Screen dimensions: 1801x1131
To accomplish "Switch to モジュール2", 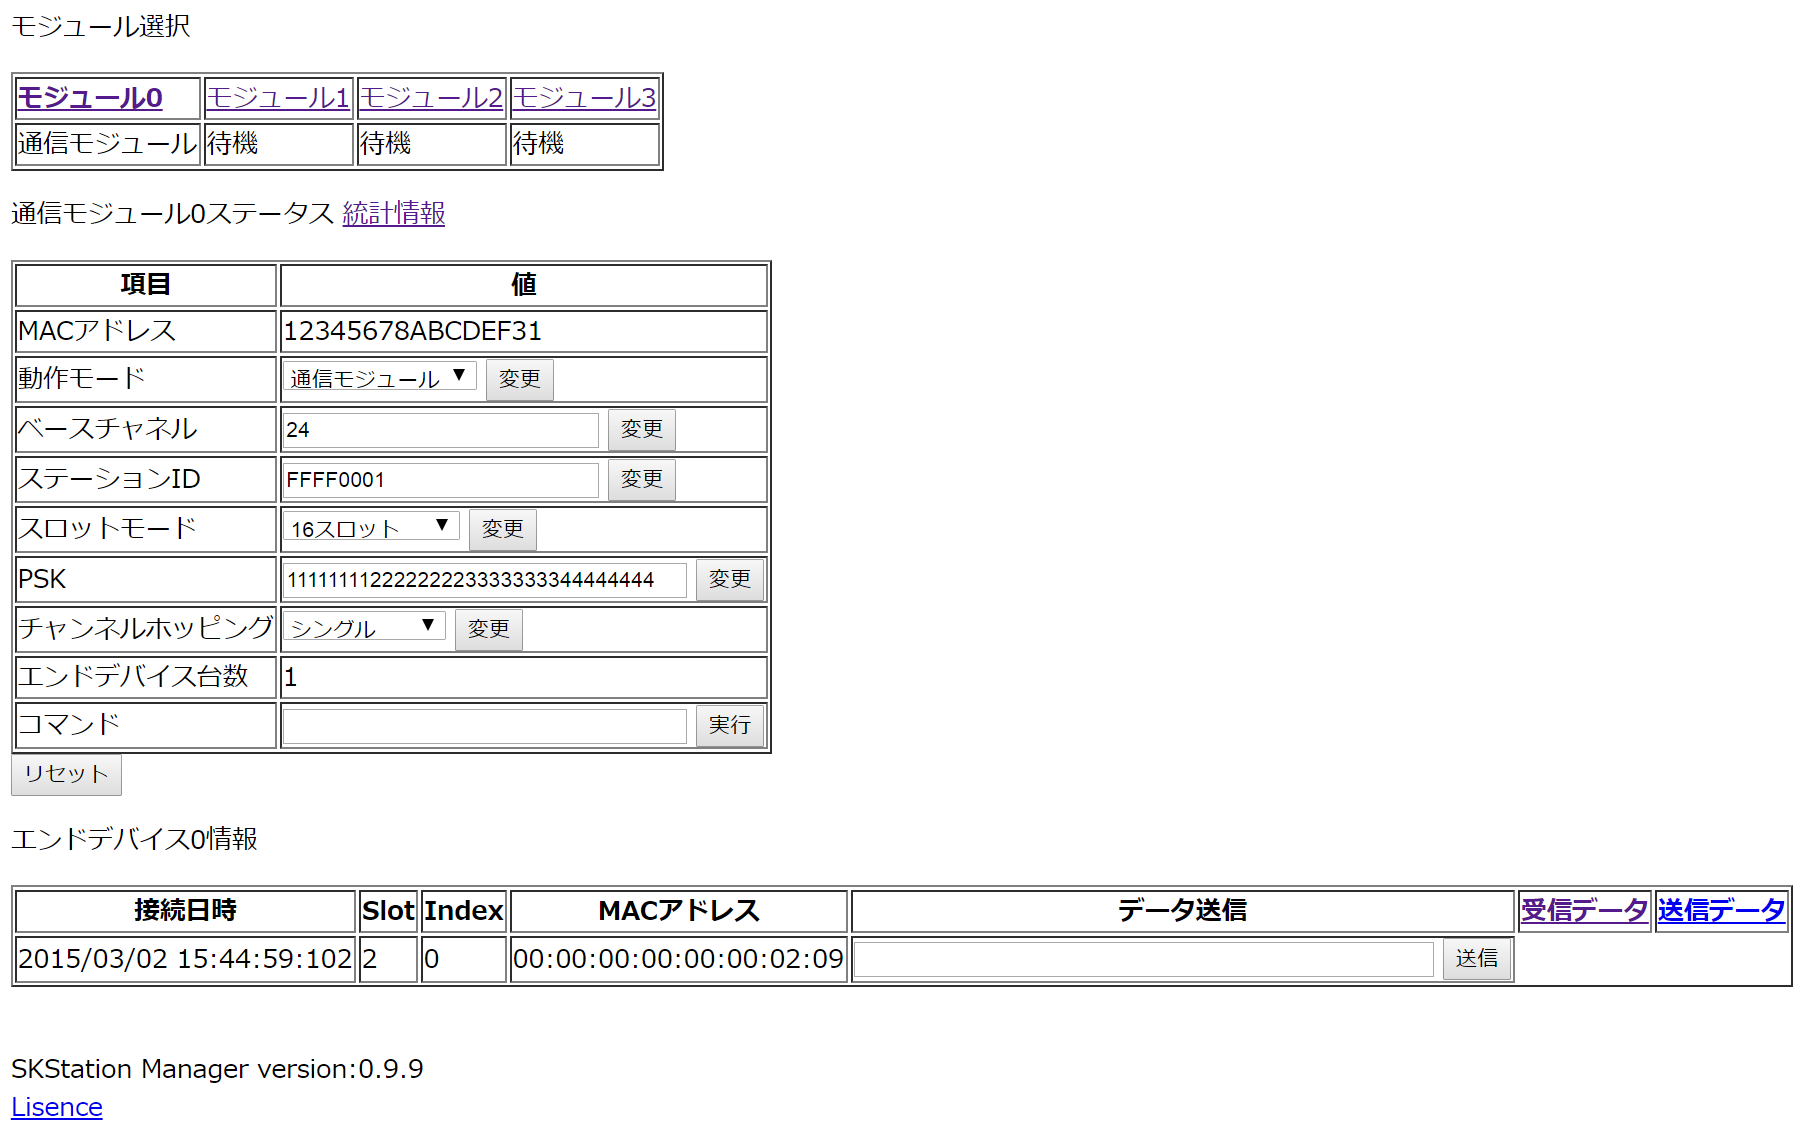I will point(431,98).
